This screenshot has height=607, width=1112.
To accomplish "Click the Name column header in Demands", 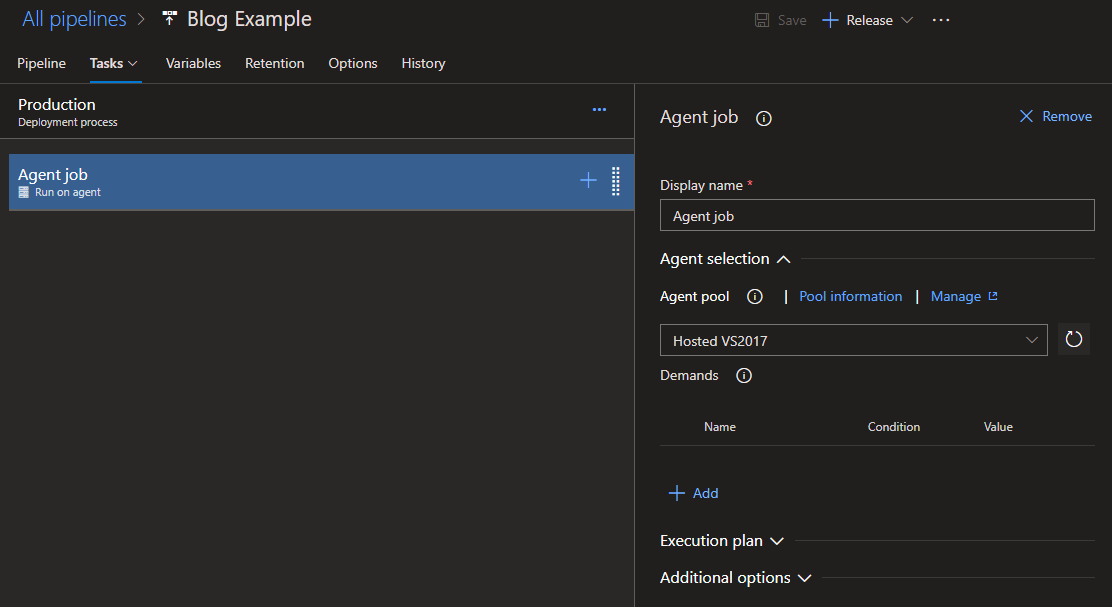I will [719, 427].
